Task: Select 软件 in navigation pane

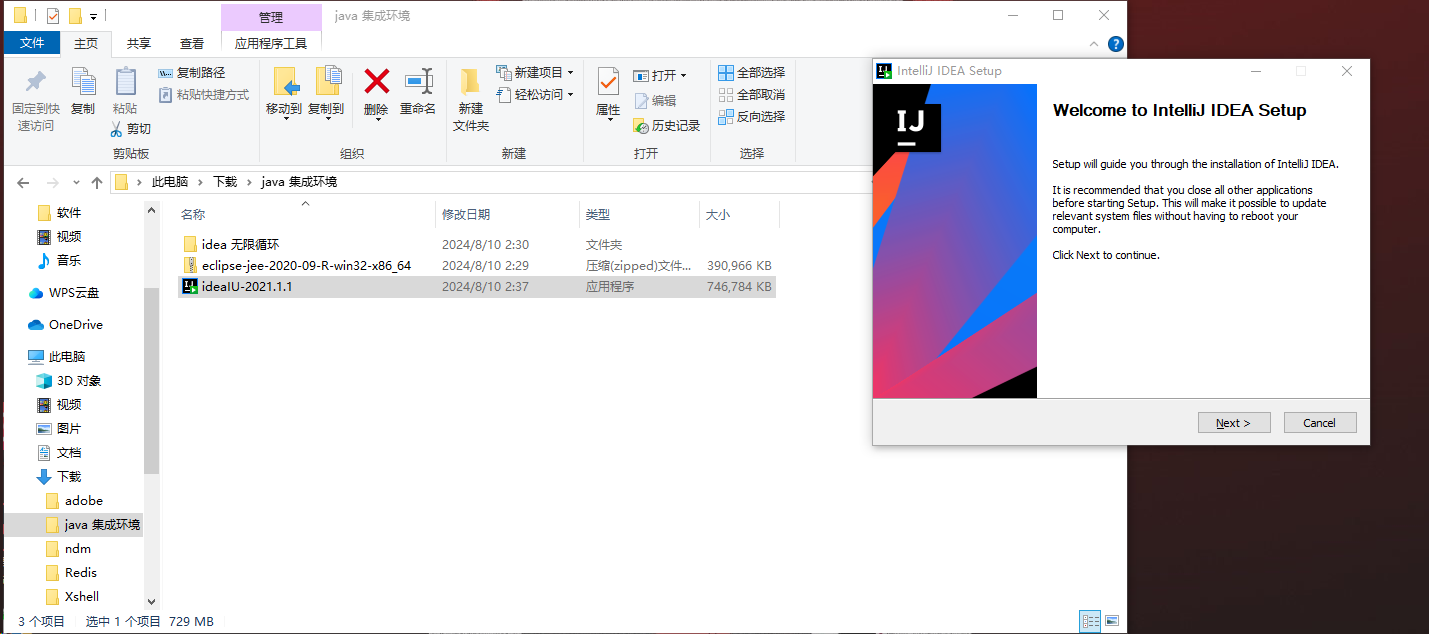Action: tap(69, 213)
